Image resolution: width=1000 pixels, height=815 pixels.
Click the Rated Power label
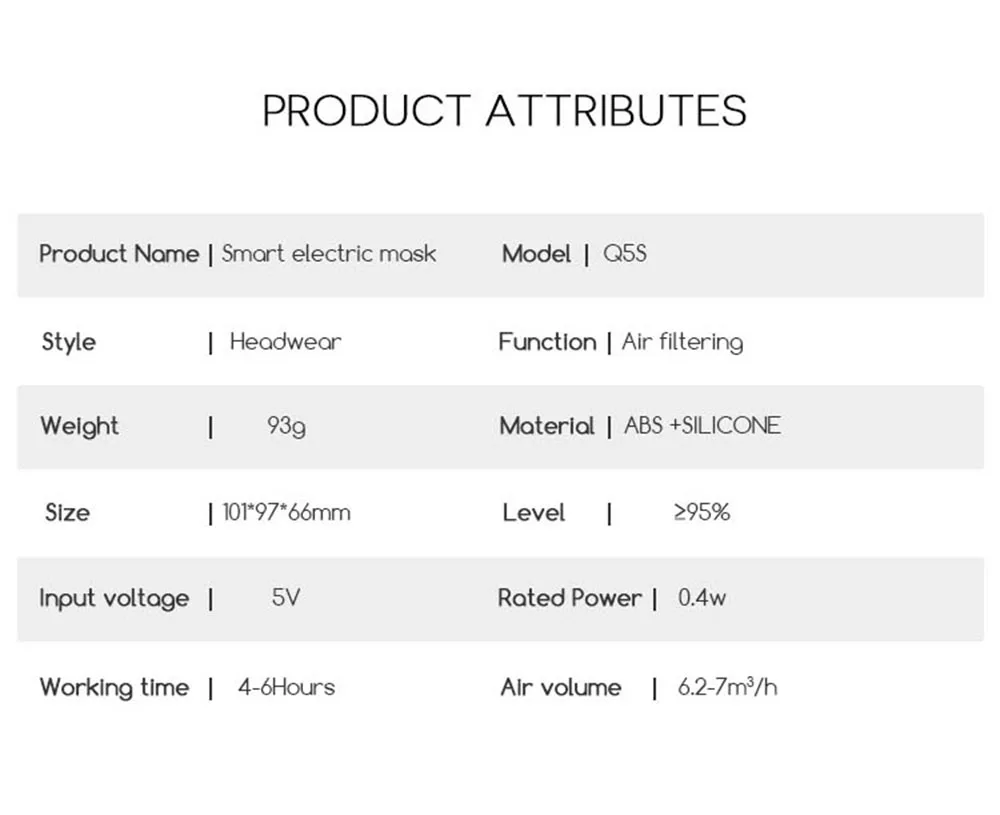570,598
